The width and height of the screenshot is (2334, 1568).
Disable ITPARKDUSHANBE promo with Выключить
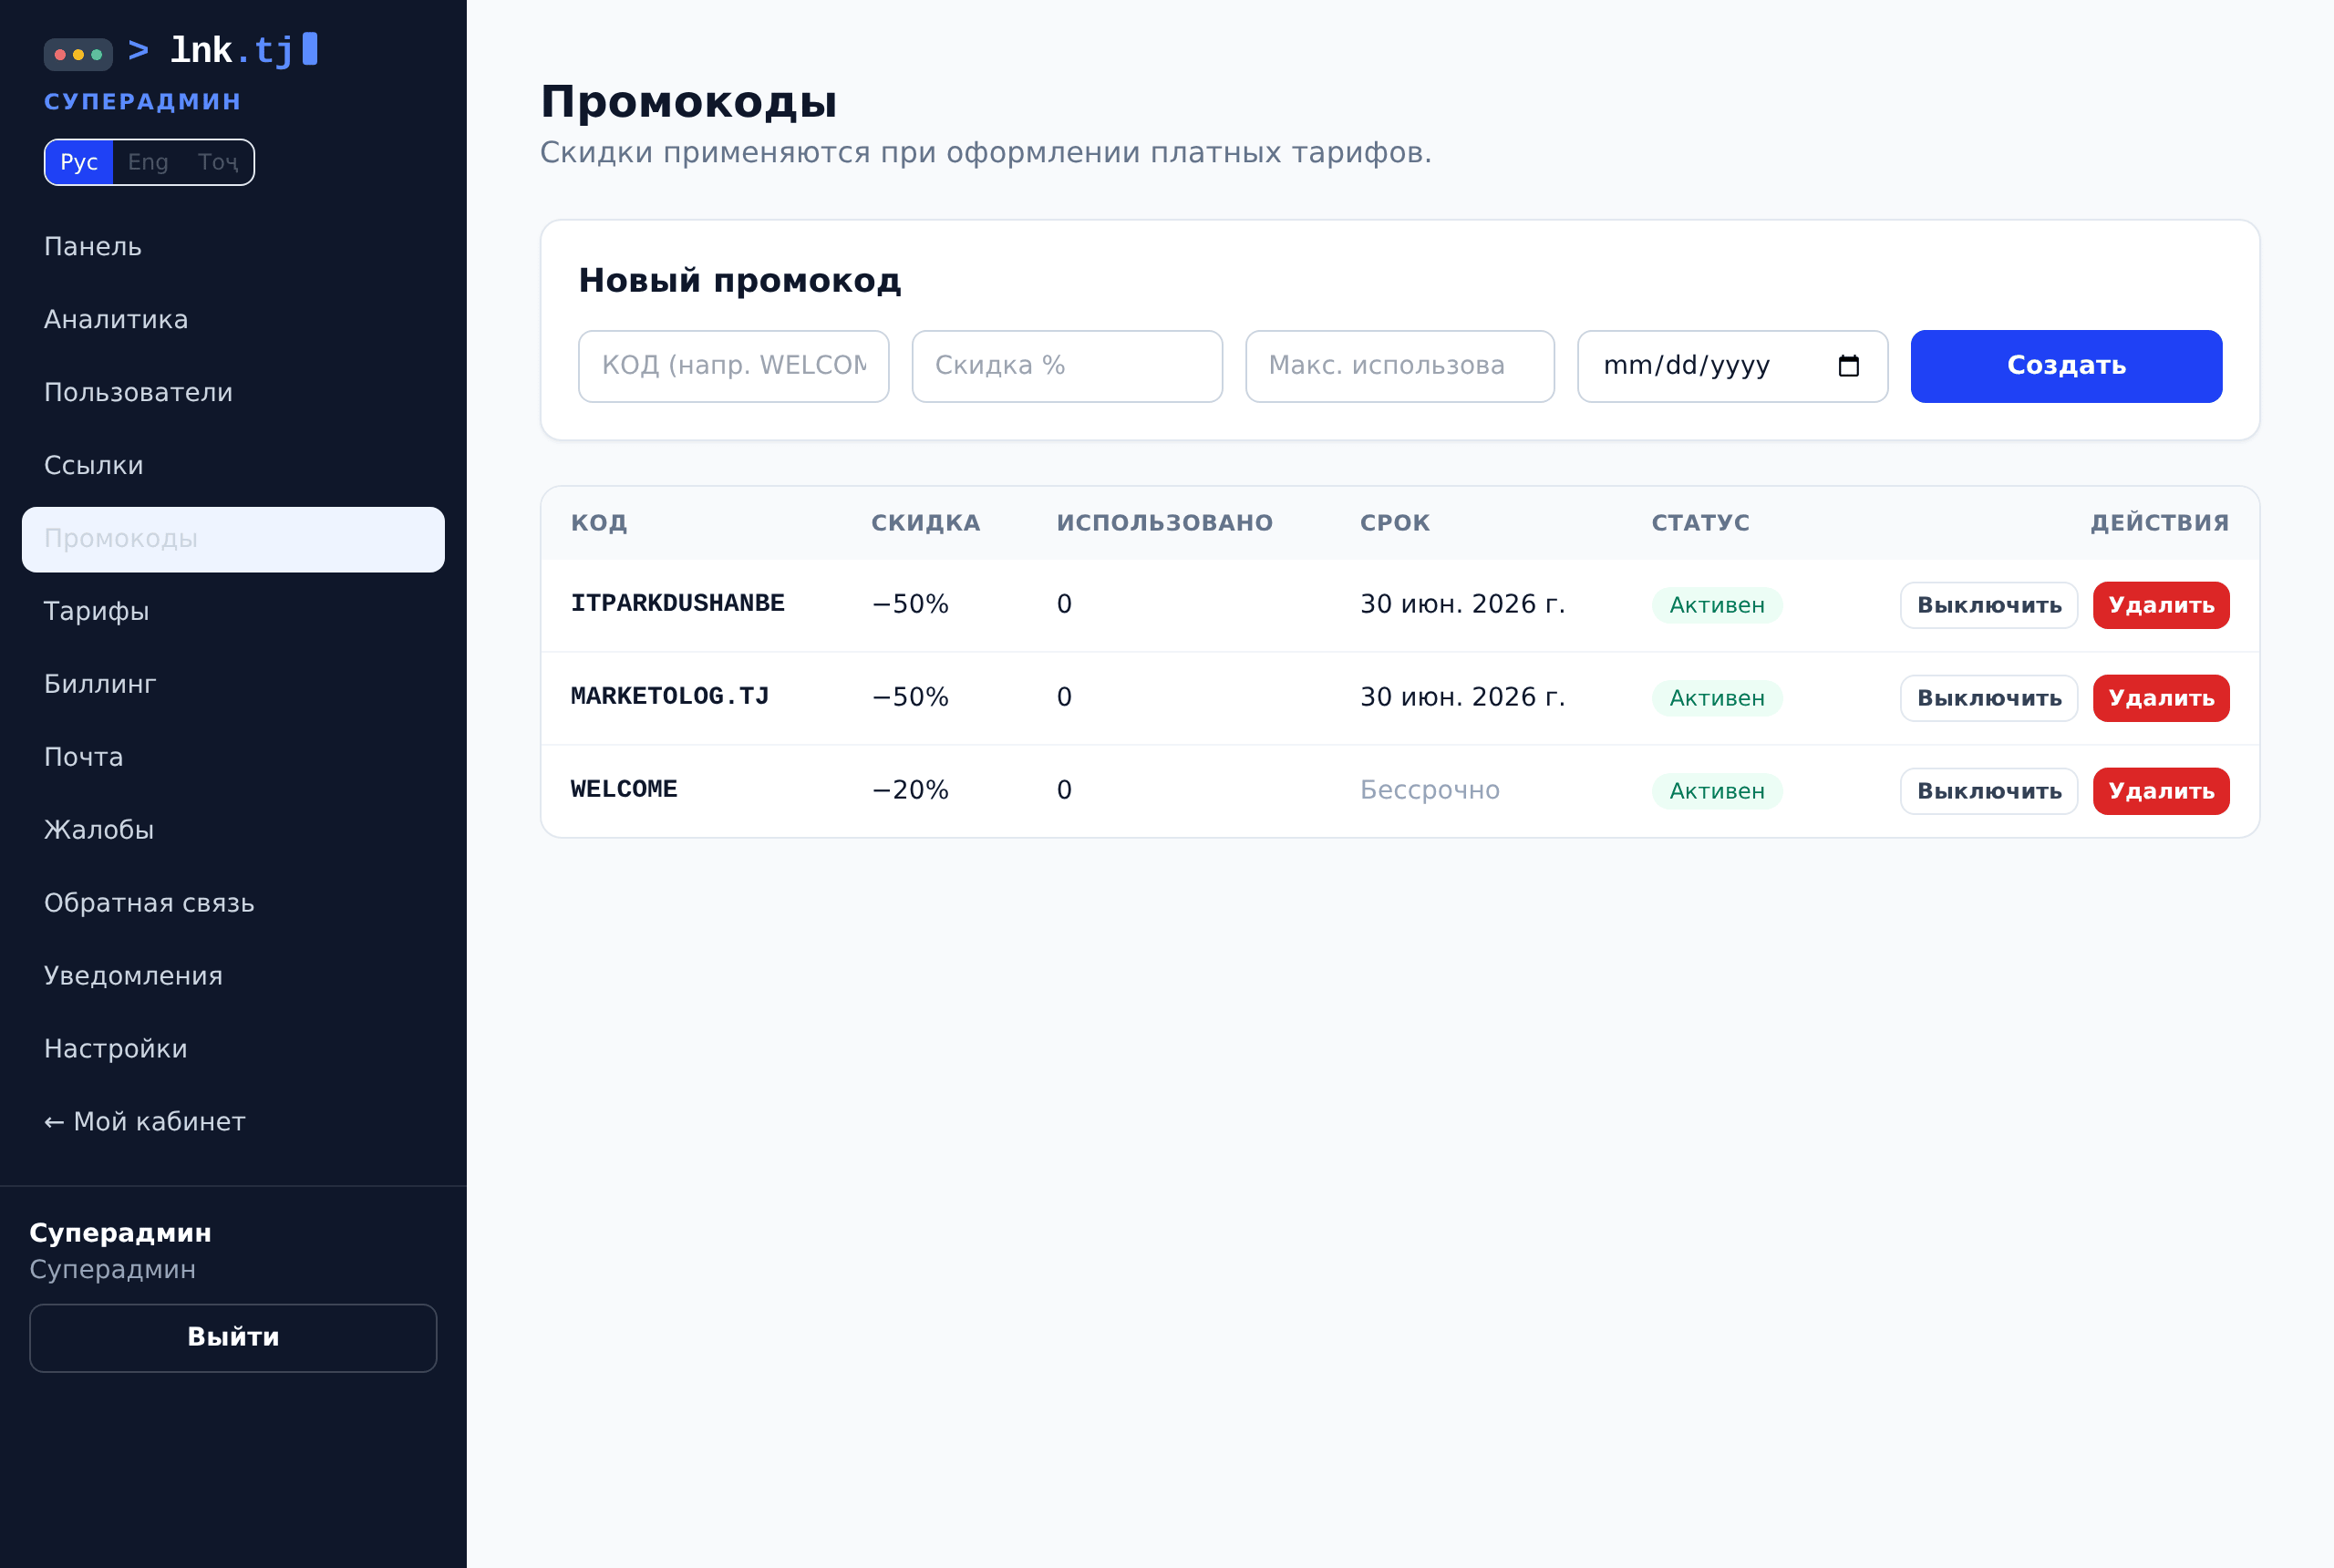[x=1988, y=605]
